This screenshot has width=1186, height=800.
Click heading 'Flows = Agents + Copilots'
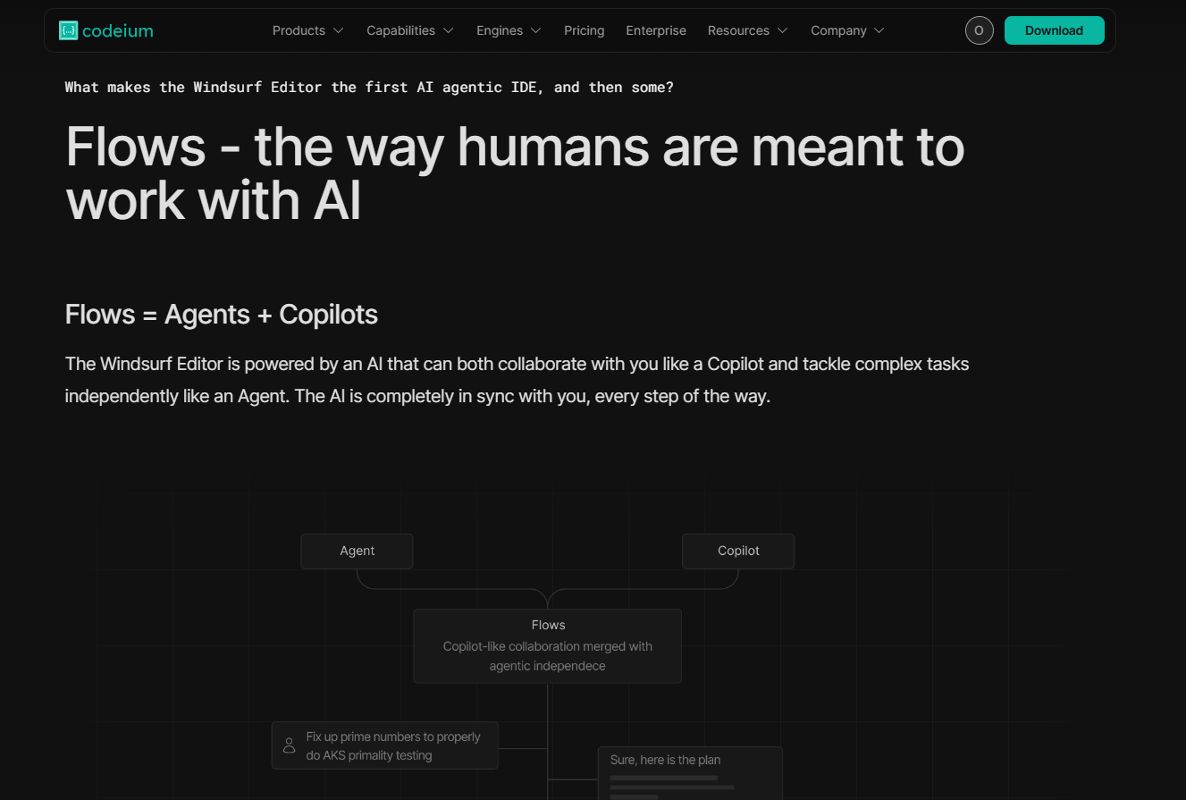(x=221, y=315)
